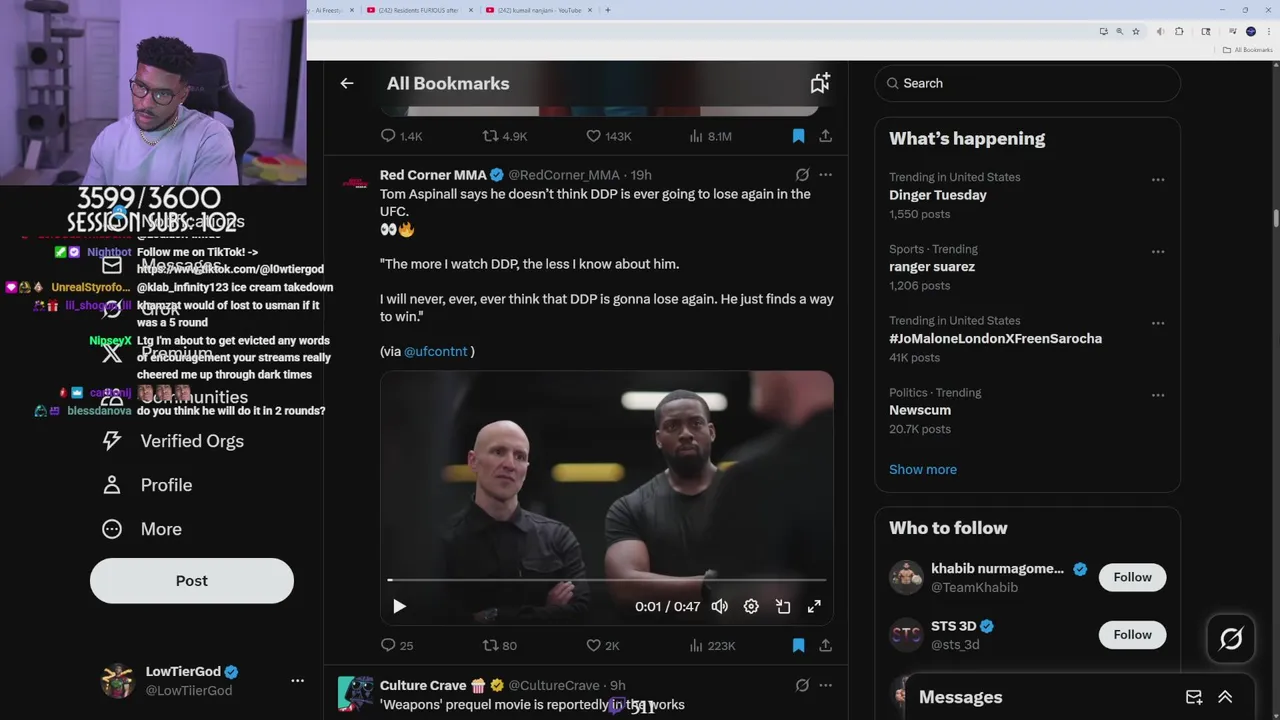Image resolution: width=1280 pixels, height=720 pixels.
Task: Open the floating Grok button
Action: (x=1231, y=638)
